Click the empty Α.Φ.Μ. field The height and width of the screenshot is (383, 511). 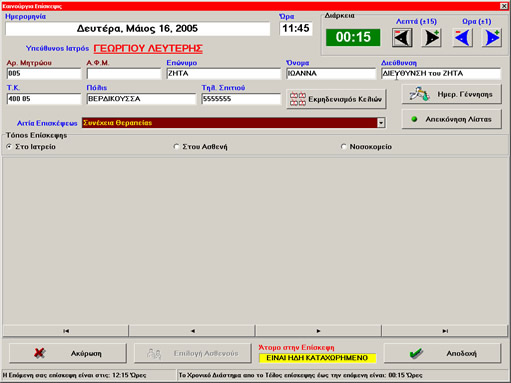pyautogui.click(x=124, y=73)
